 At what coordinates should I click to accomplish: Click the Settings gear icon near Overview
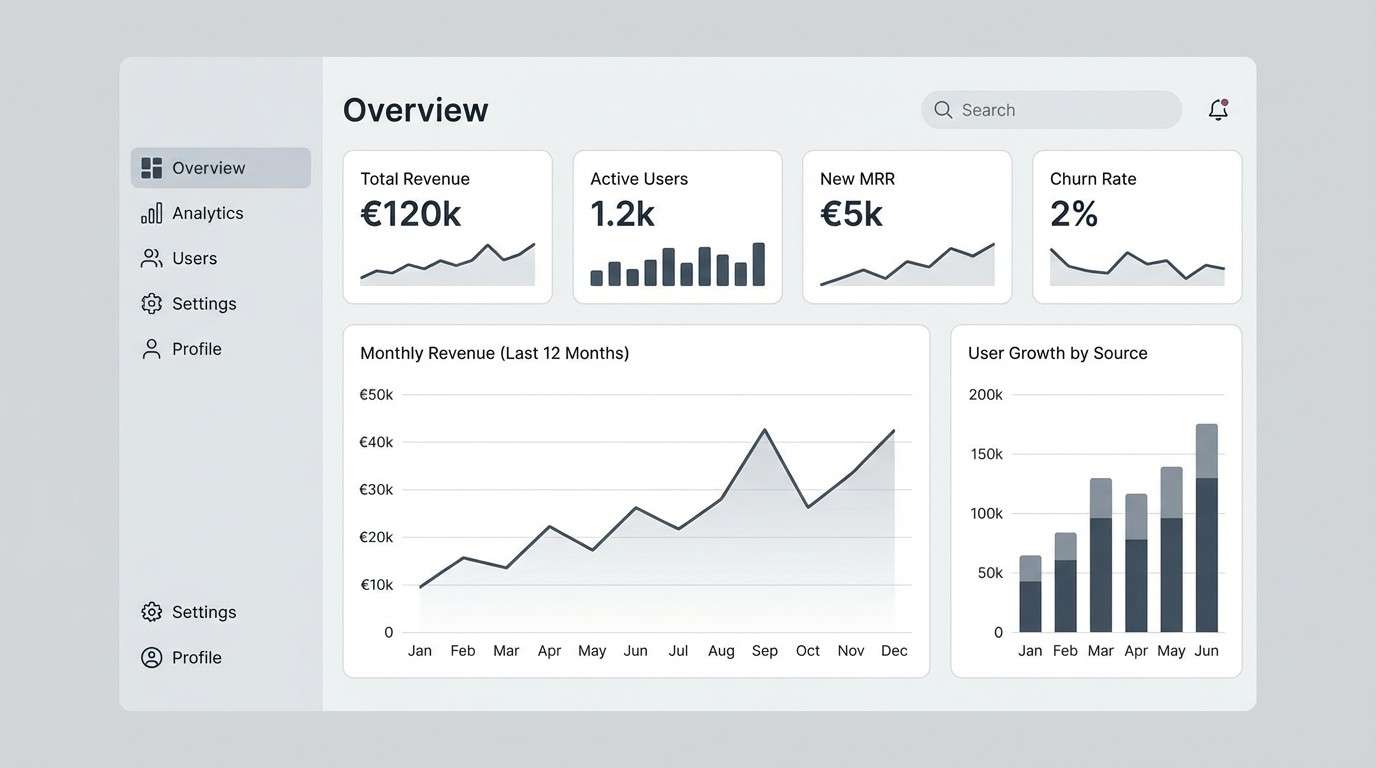(x=151, y=303)
